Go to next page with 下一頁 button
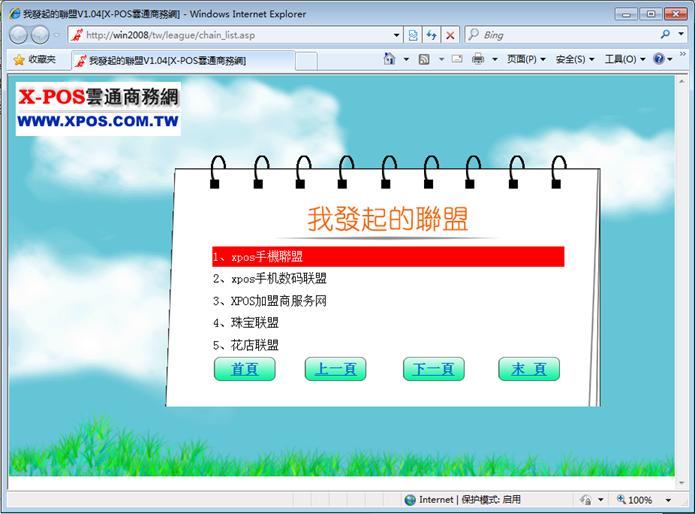This screenshot has height=514, width=695. pos(434,369)
